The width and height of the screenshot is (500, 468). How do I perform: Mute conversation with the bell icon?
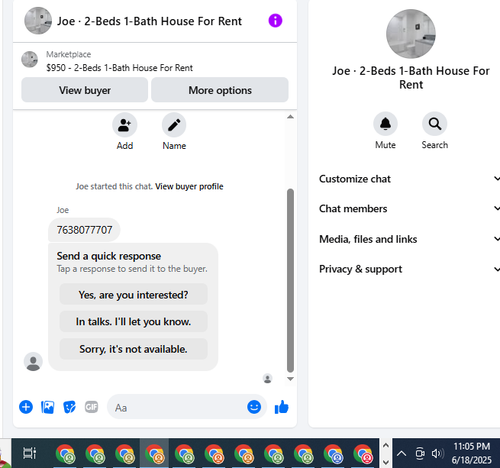(x=385, y=124)
